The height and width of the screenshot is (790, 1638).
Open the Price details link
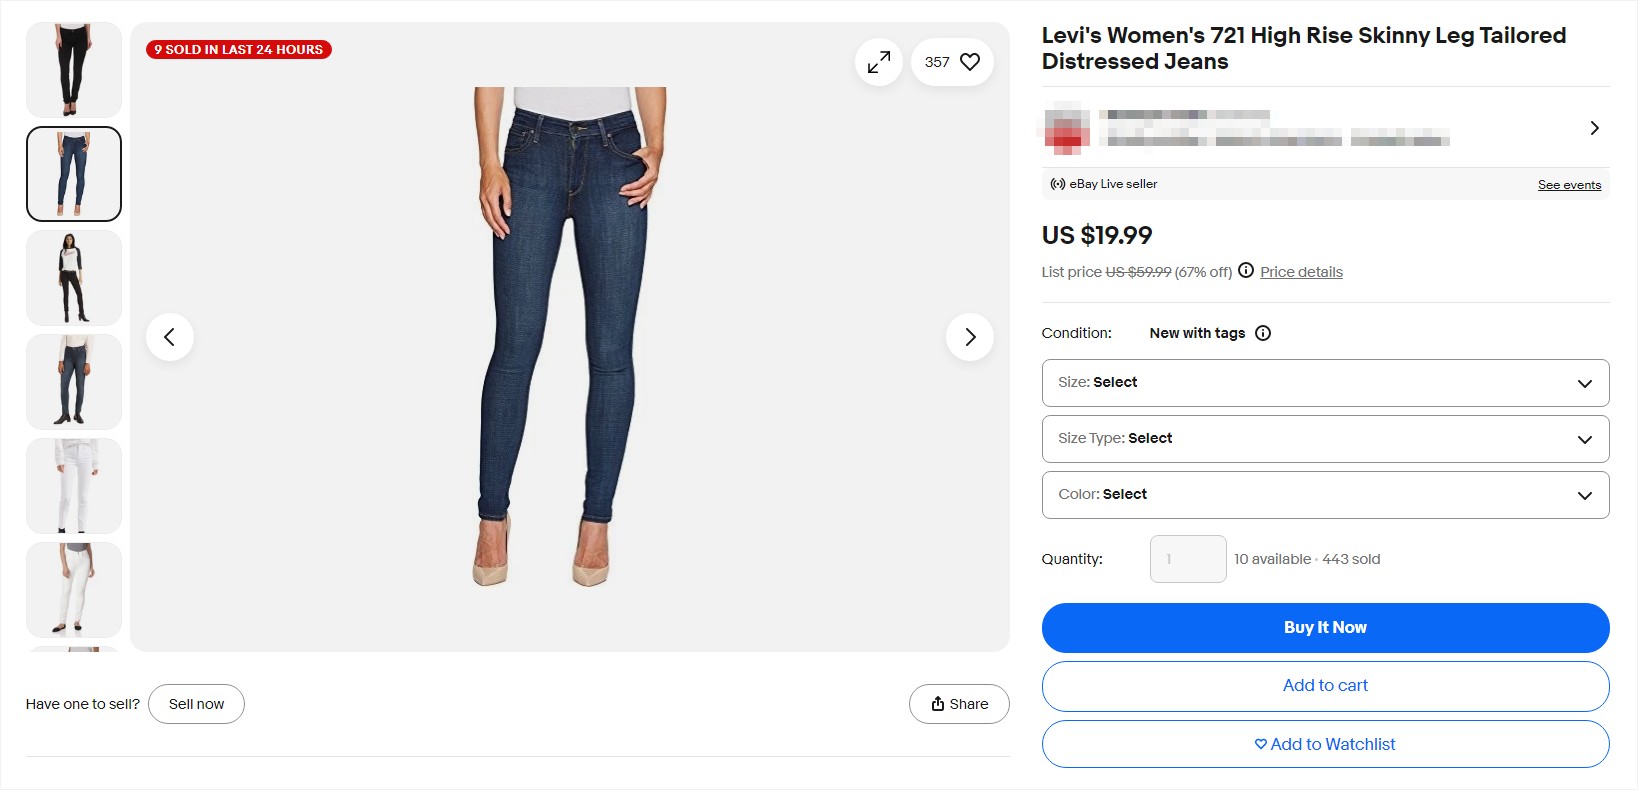tap(1301, 271)
